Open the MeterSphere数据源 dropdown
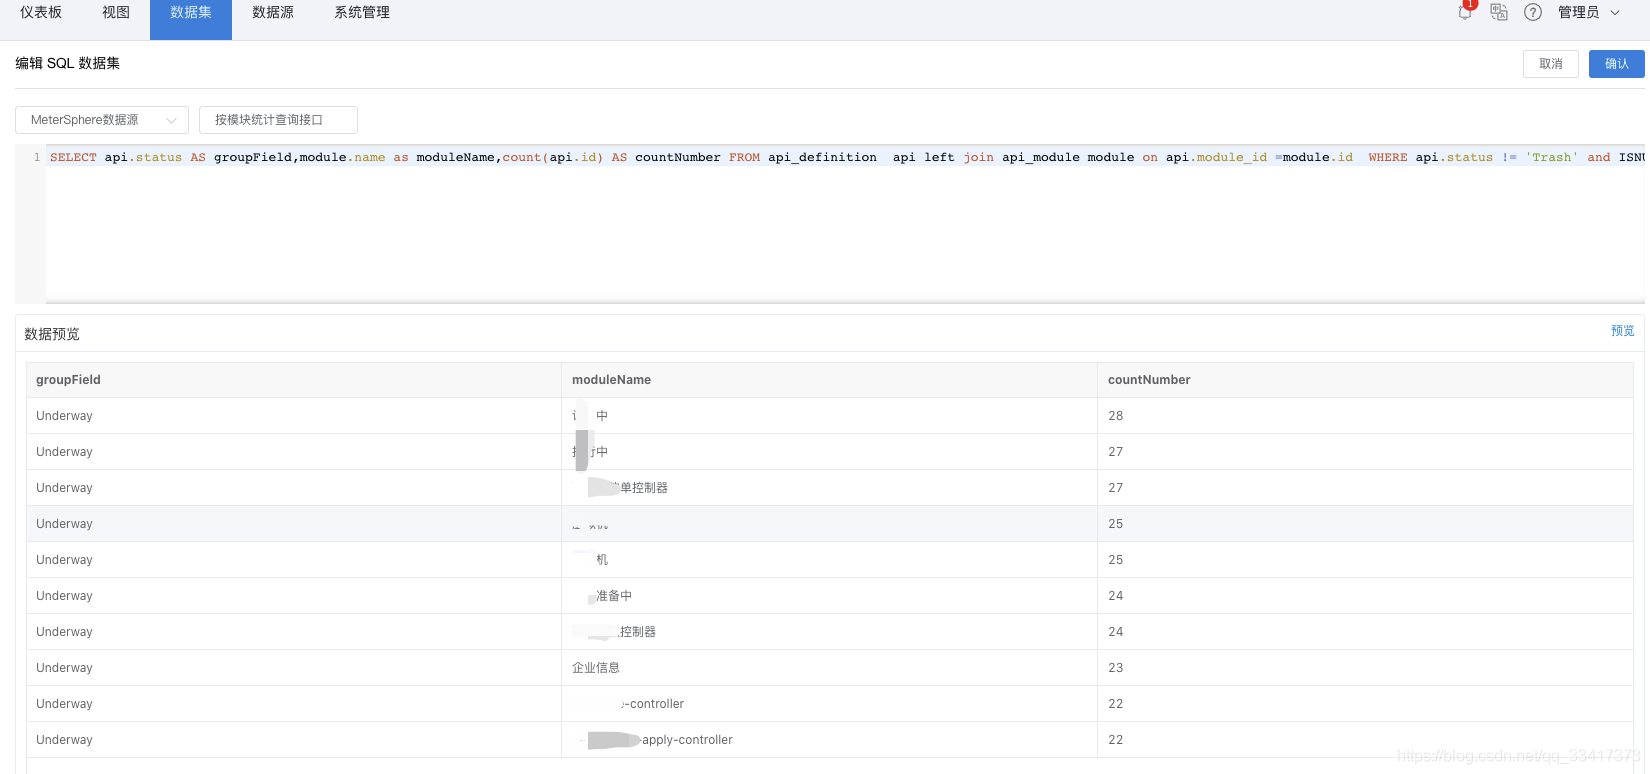 pyautogui.click(x=102, y=120)
